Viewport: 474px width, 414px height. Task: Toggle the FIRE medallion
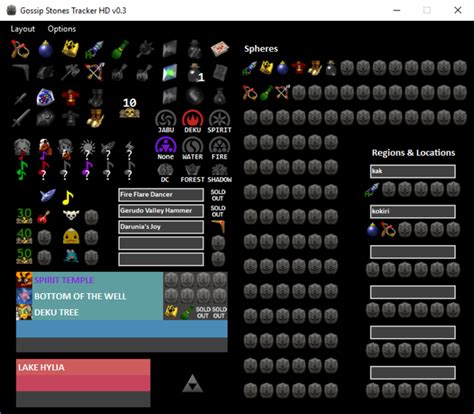(x=219, y=148)
